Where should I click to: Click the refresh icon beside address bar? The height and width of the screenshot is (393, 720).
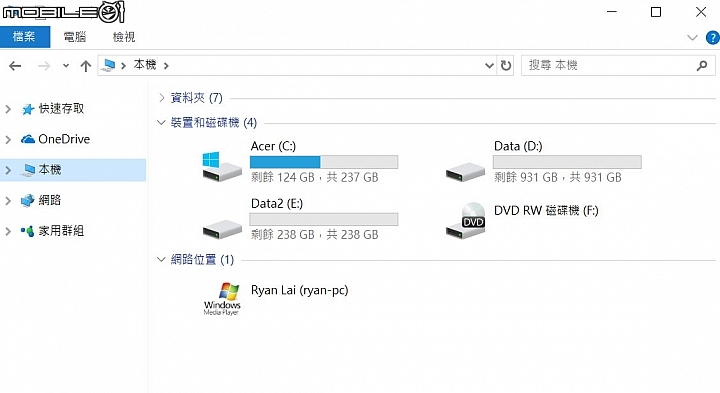506,66
